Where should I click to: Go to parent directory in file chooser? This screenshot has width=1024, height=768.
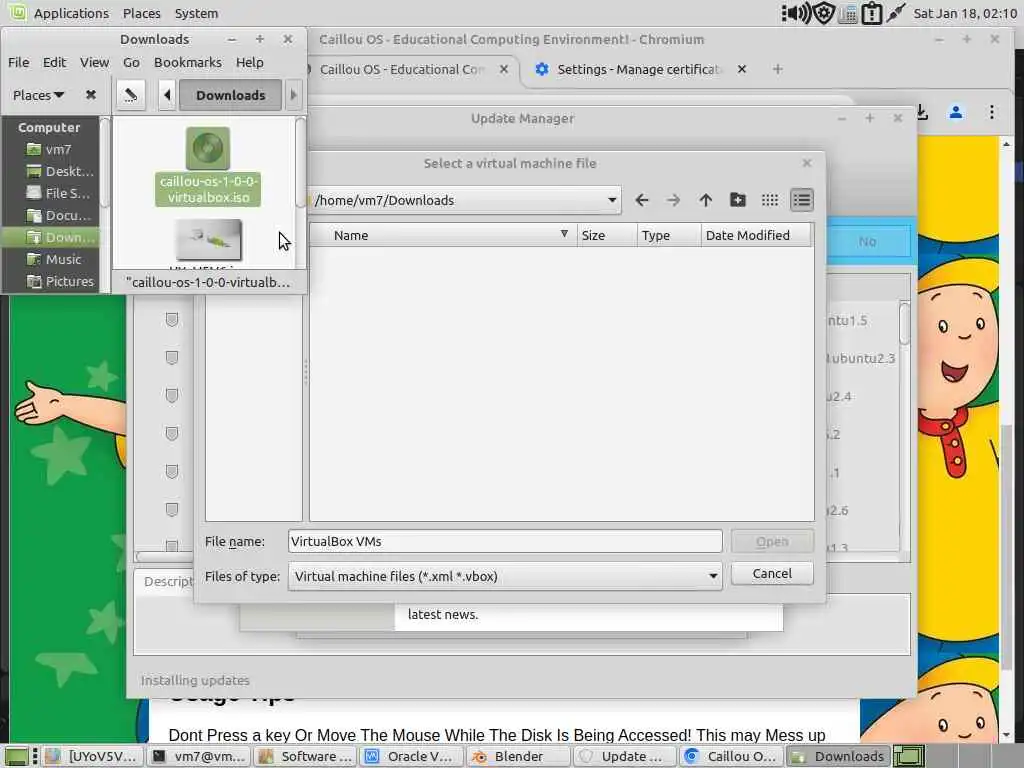pos(705,200)
